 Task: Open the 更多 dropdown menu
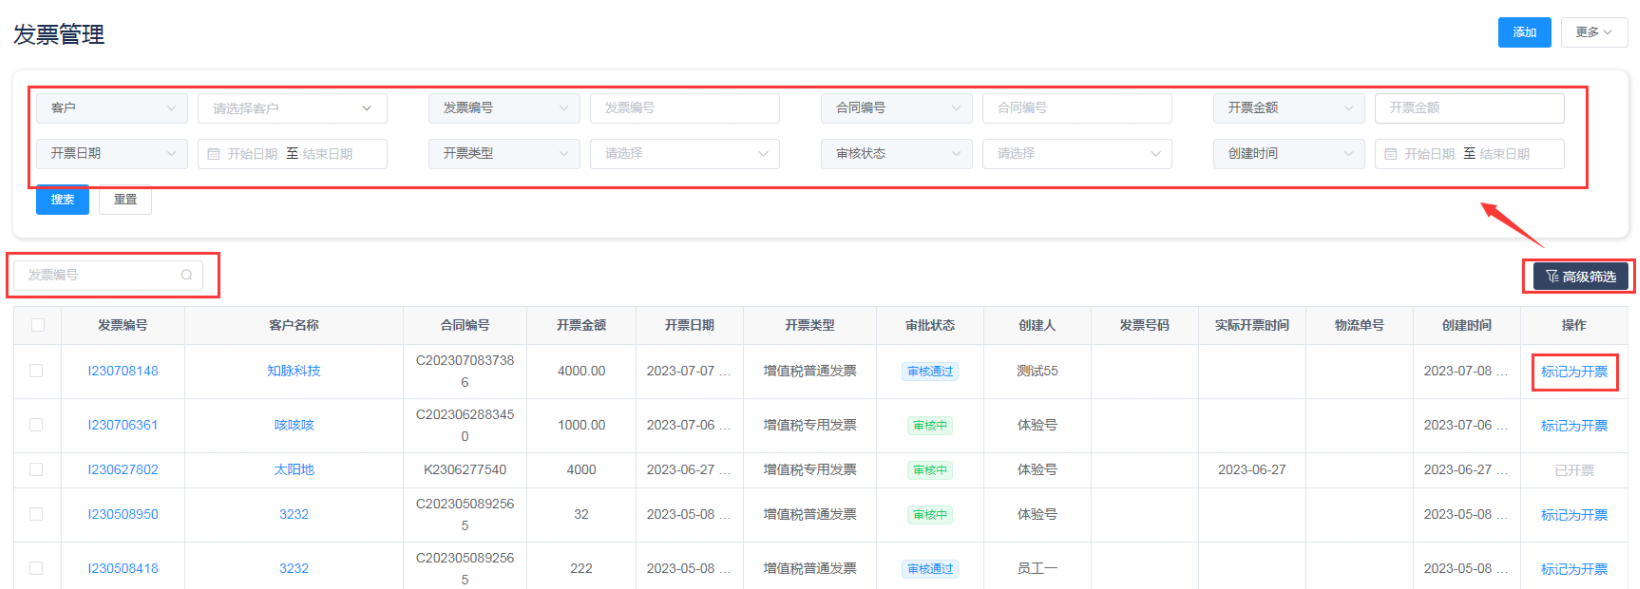pos(1594,32)
